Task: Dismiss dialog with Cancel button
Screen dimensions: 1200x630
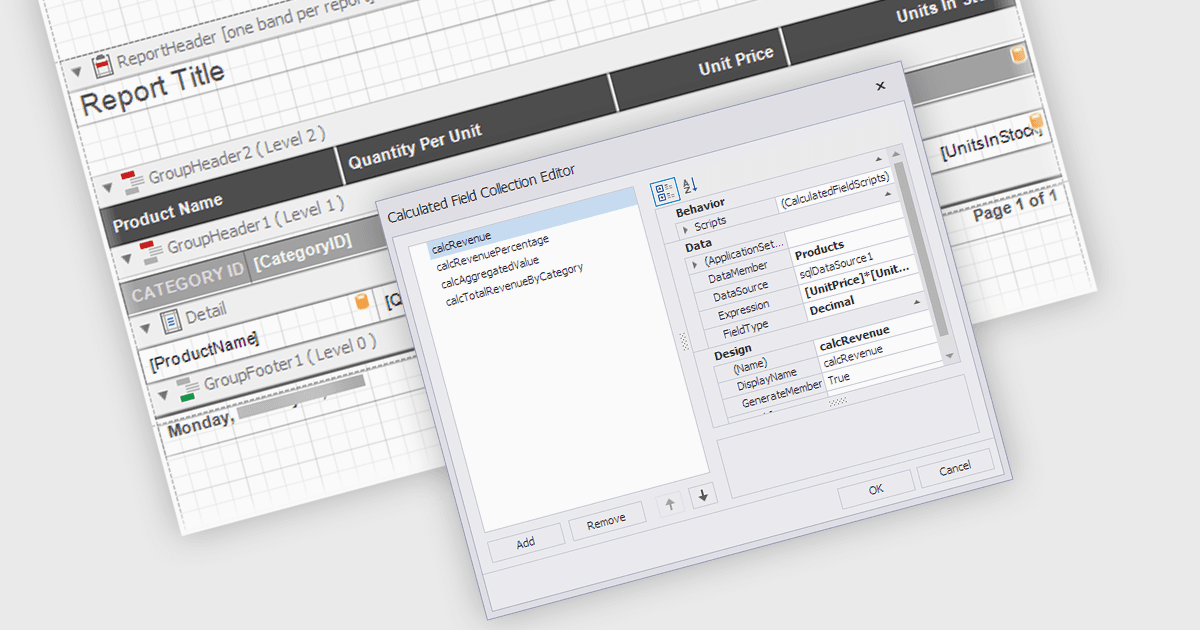Action: (955, 467)
